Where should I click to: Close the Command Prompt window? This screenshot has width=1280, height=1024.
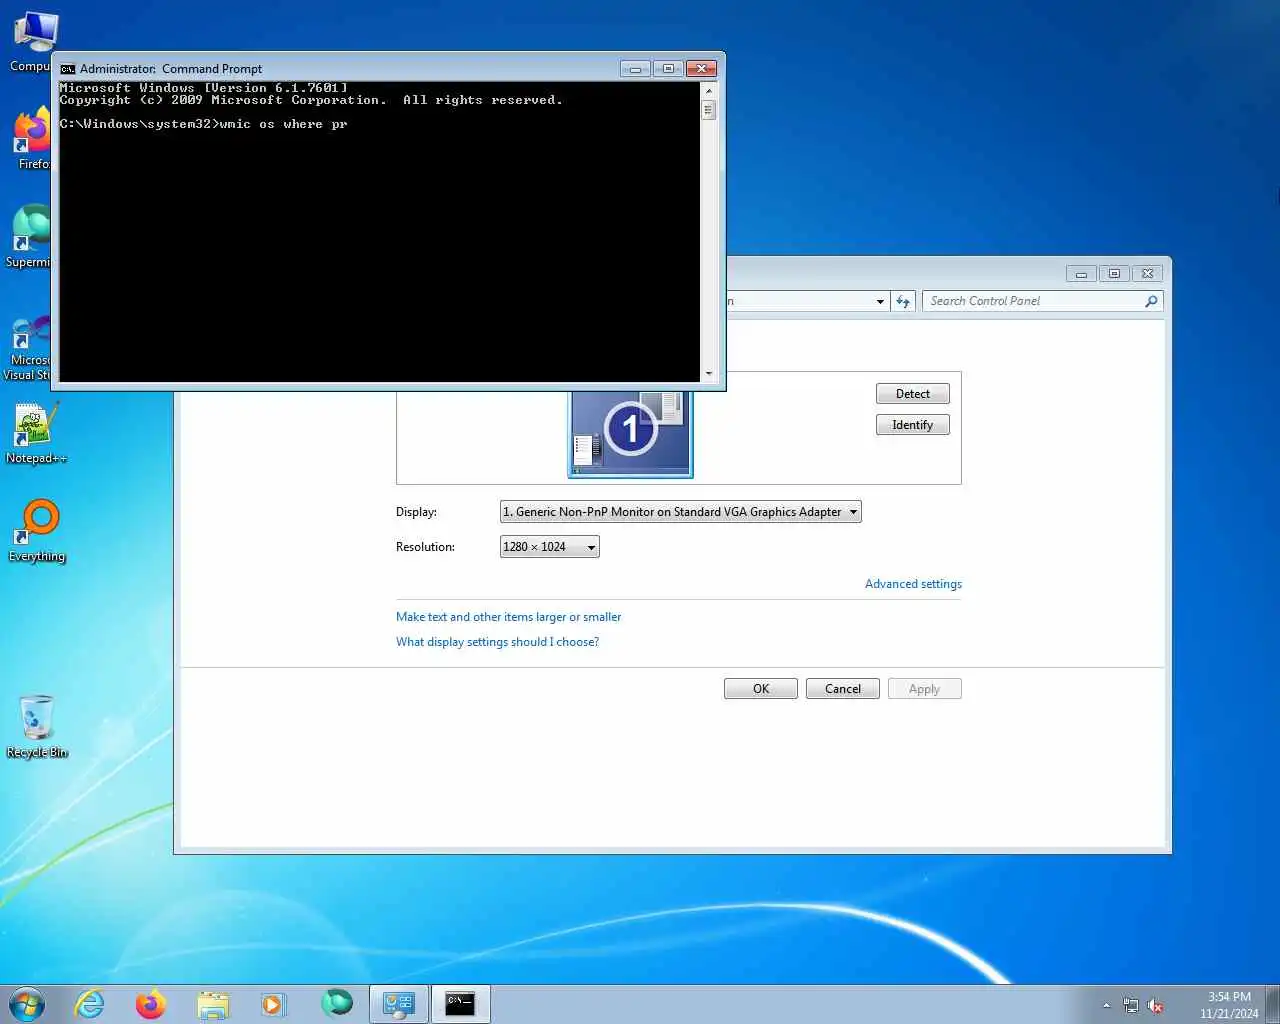[702, 69]
